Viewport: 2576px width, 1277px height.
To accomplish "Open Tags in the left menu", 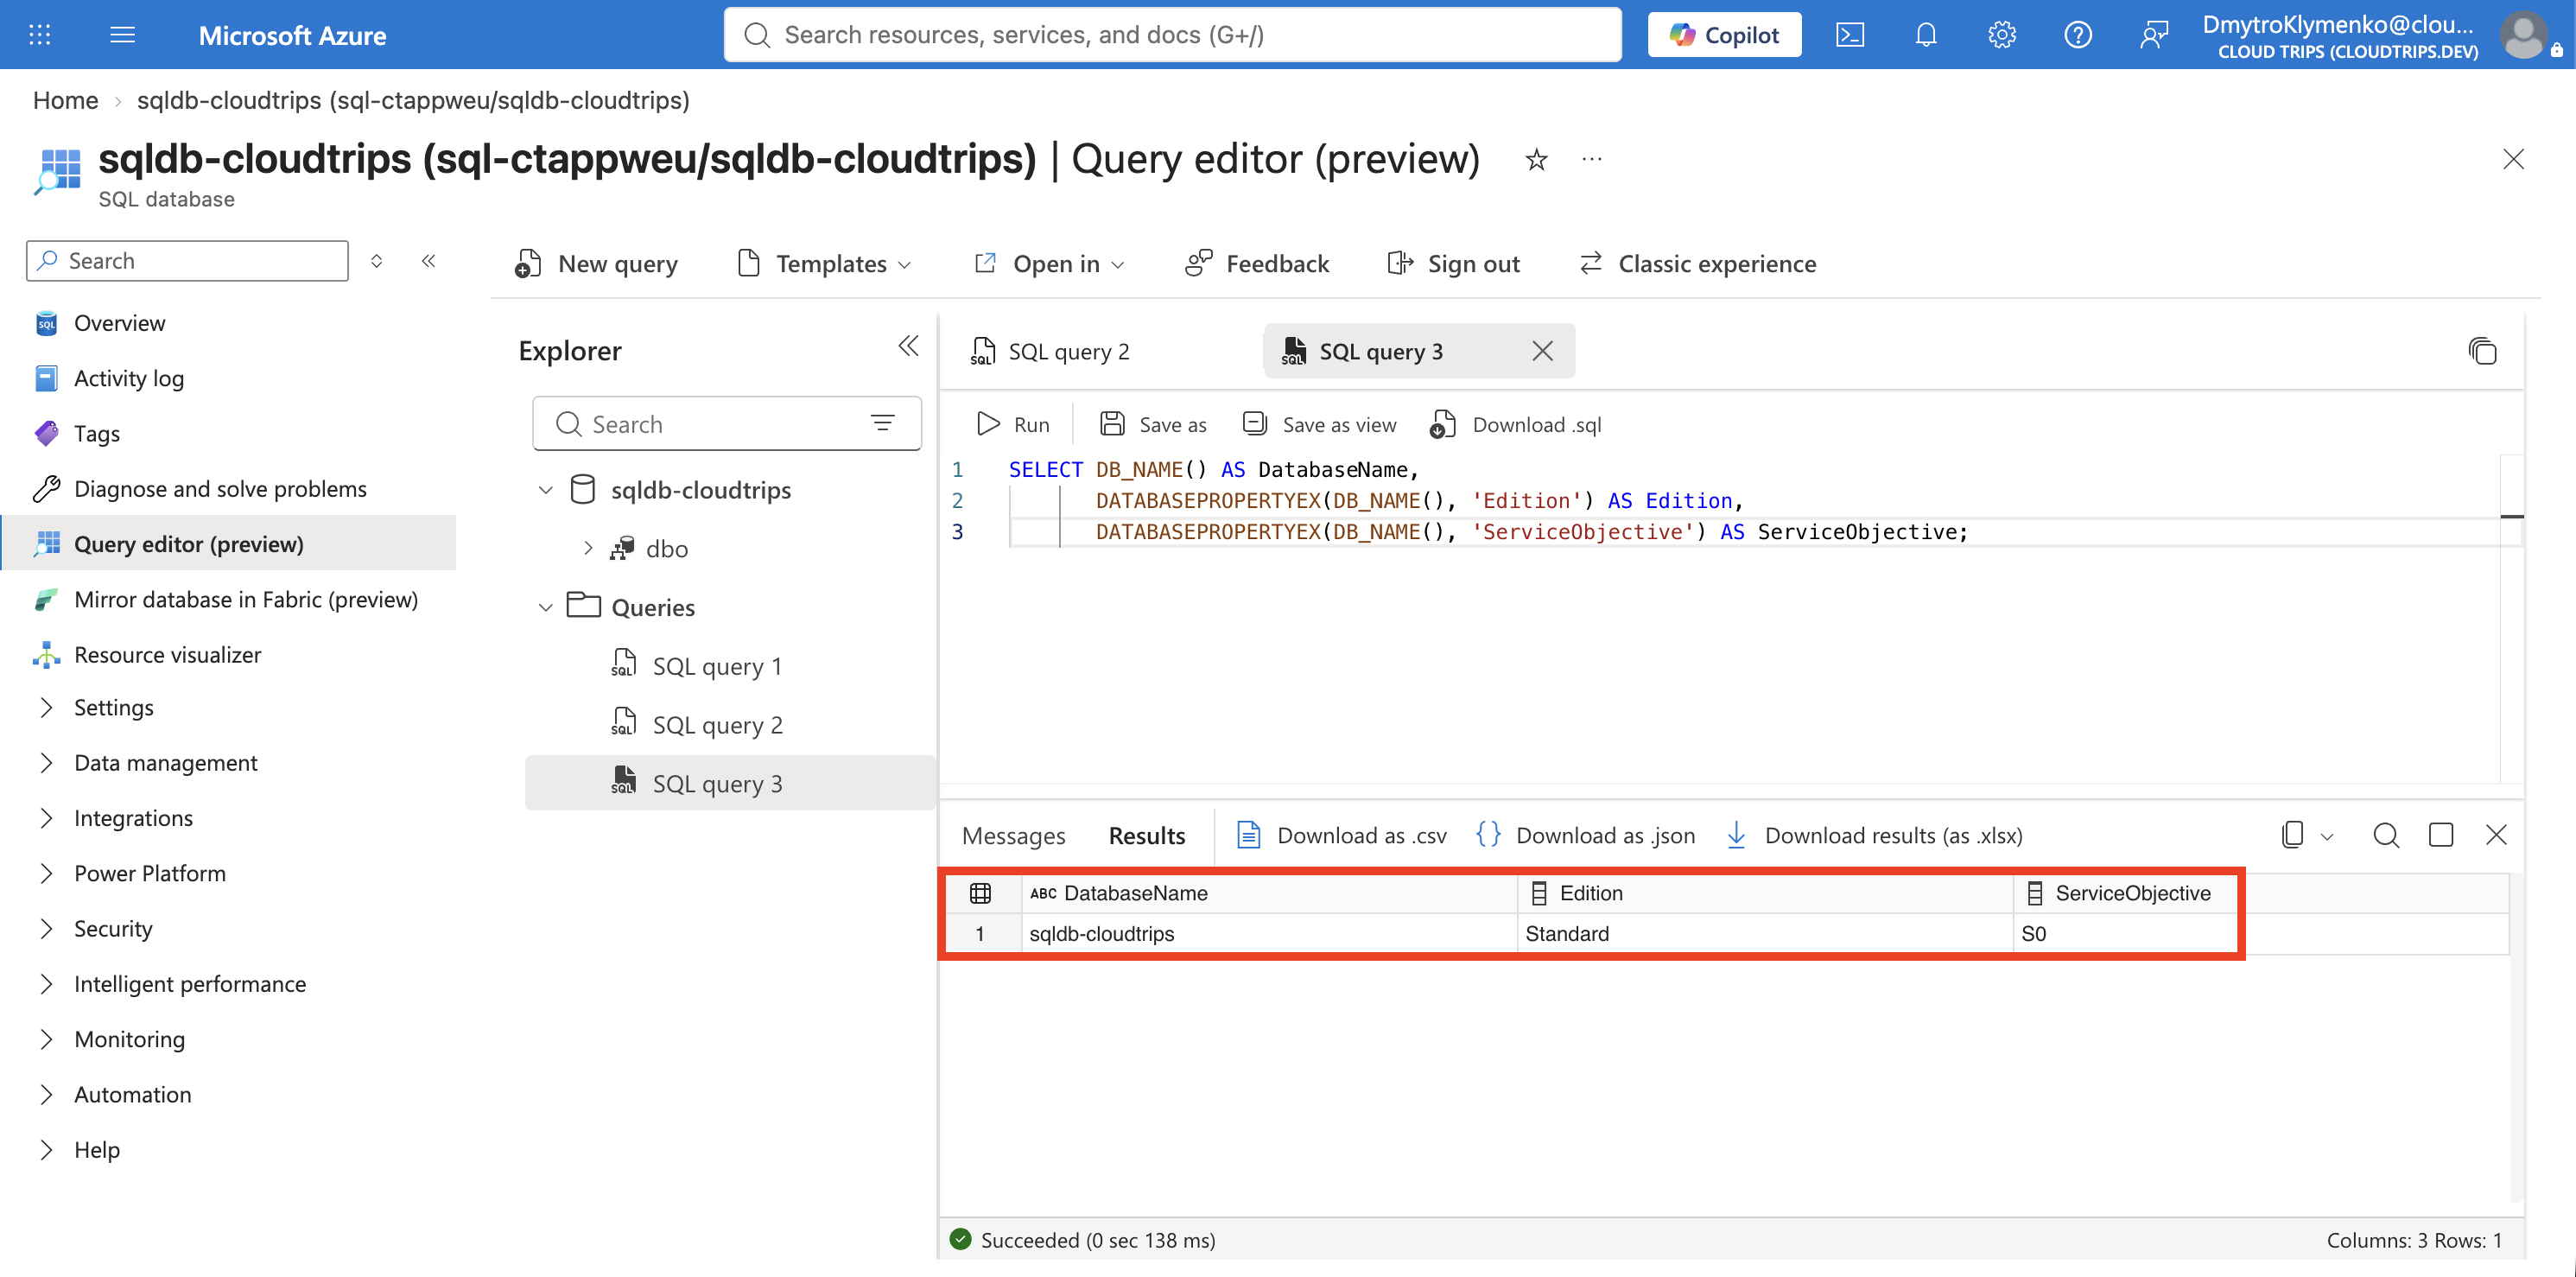I will tap(96, 433).
